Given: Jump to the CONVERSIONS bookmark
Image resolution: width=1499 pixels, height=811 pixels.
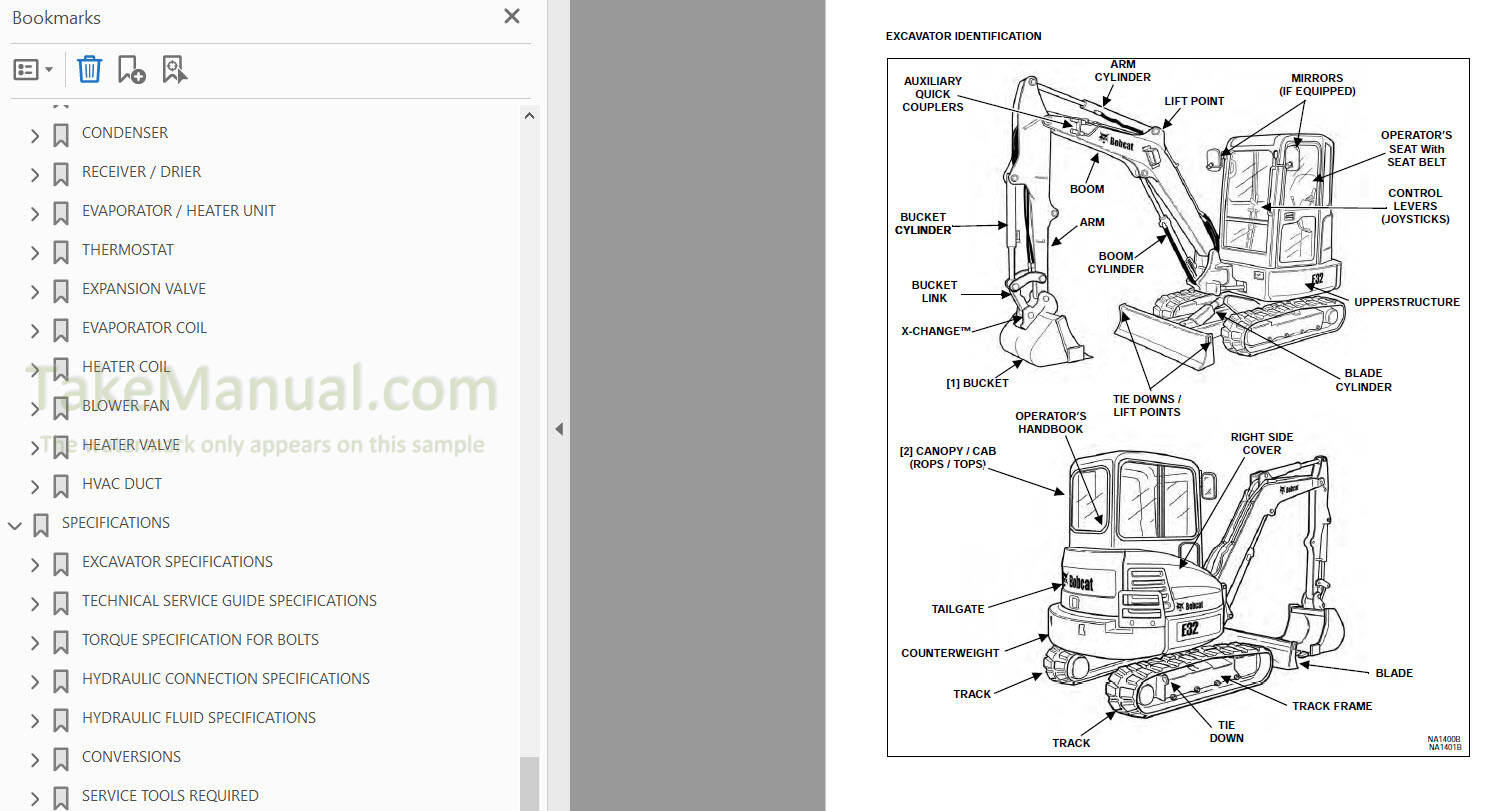Looking at the screenshot, I should click(x=131, y=757).
